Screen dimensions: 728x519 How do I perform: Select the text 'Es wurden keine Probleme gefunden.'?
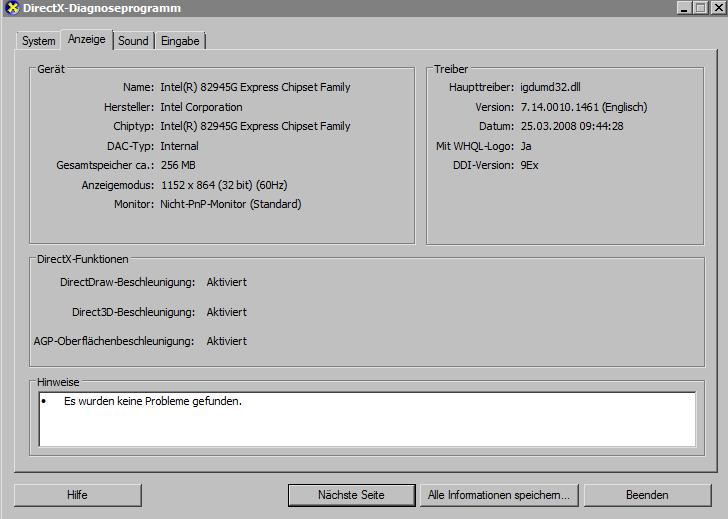pyautogui.click(x=153, y=401)
